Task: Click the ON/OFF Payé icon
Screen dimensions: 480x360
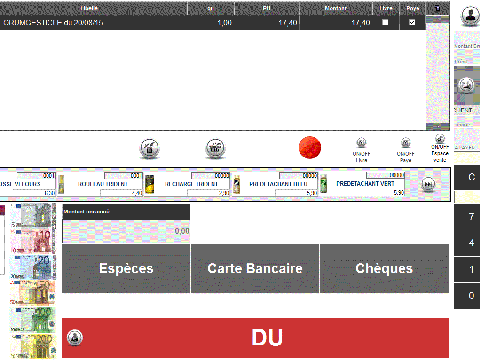Action: (405, 142)
